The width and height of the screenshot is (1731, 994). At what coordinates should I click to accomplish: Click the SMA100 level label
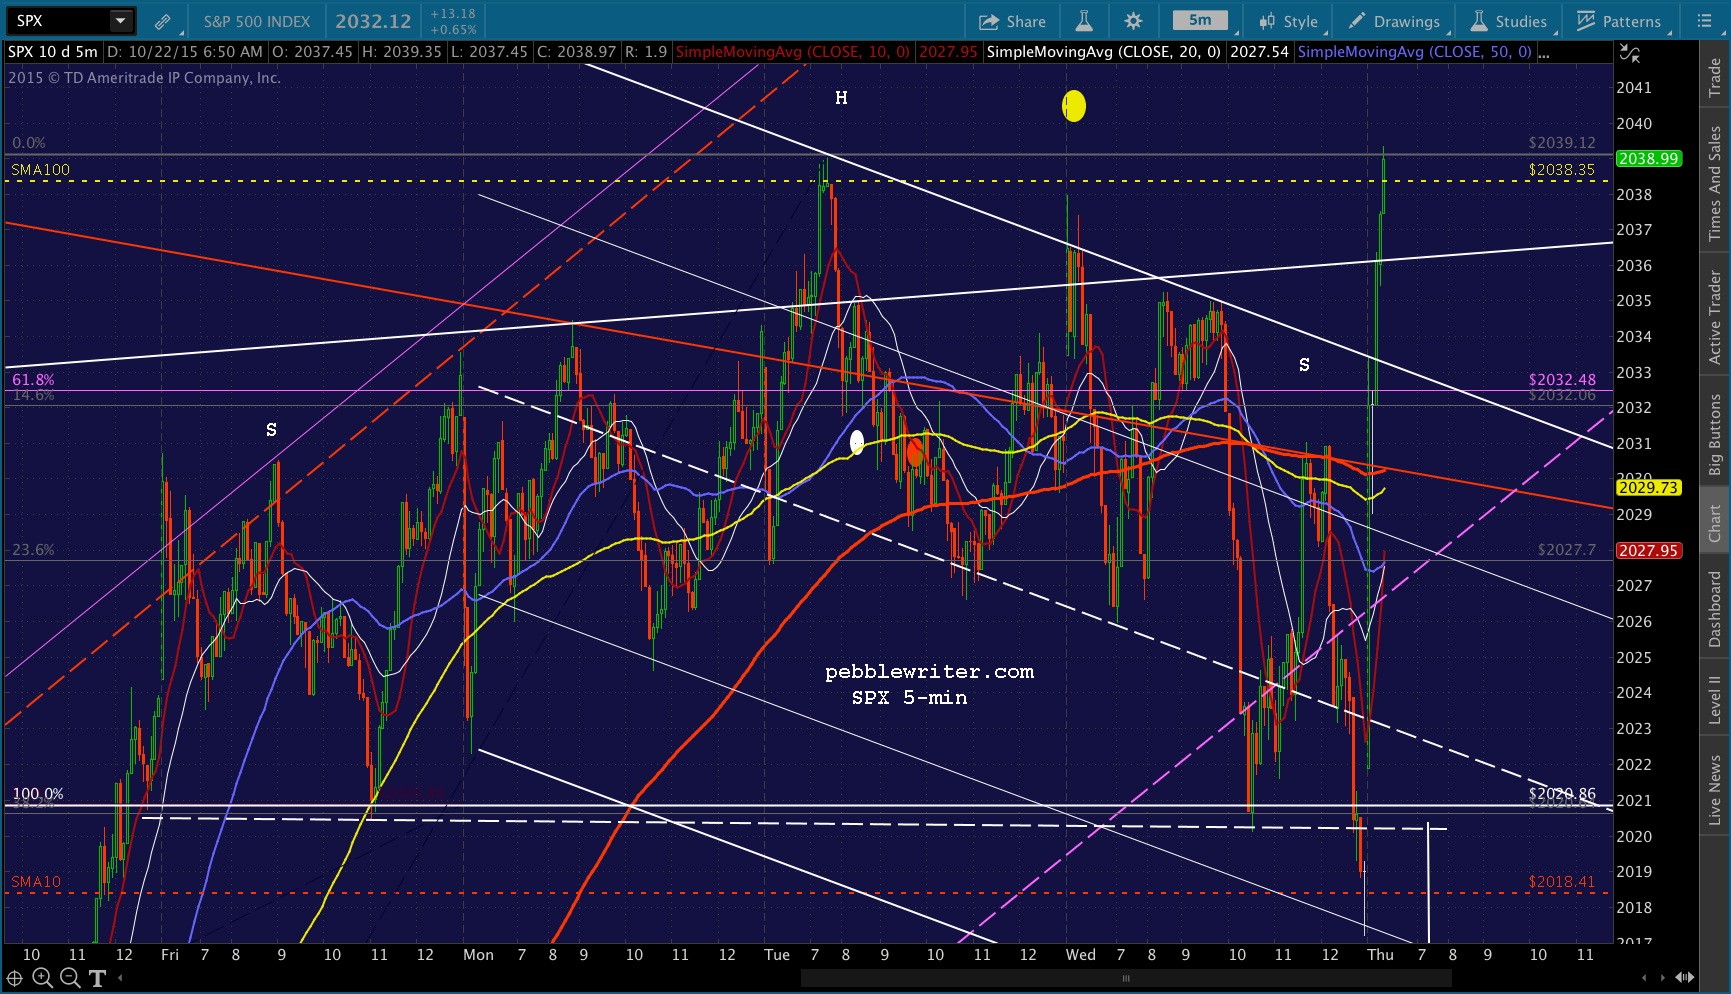pos(41,170)
